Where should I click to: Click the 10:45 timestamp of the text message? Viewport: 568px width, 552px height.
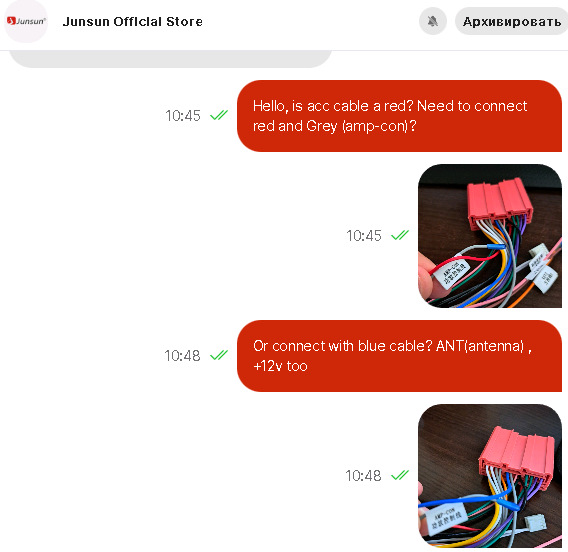(183, 116)
